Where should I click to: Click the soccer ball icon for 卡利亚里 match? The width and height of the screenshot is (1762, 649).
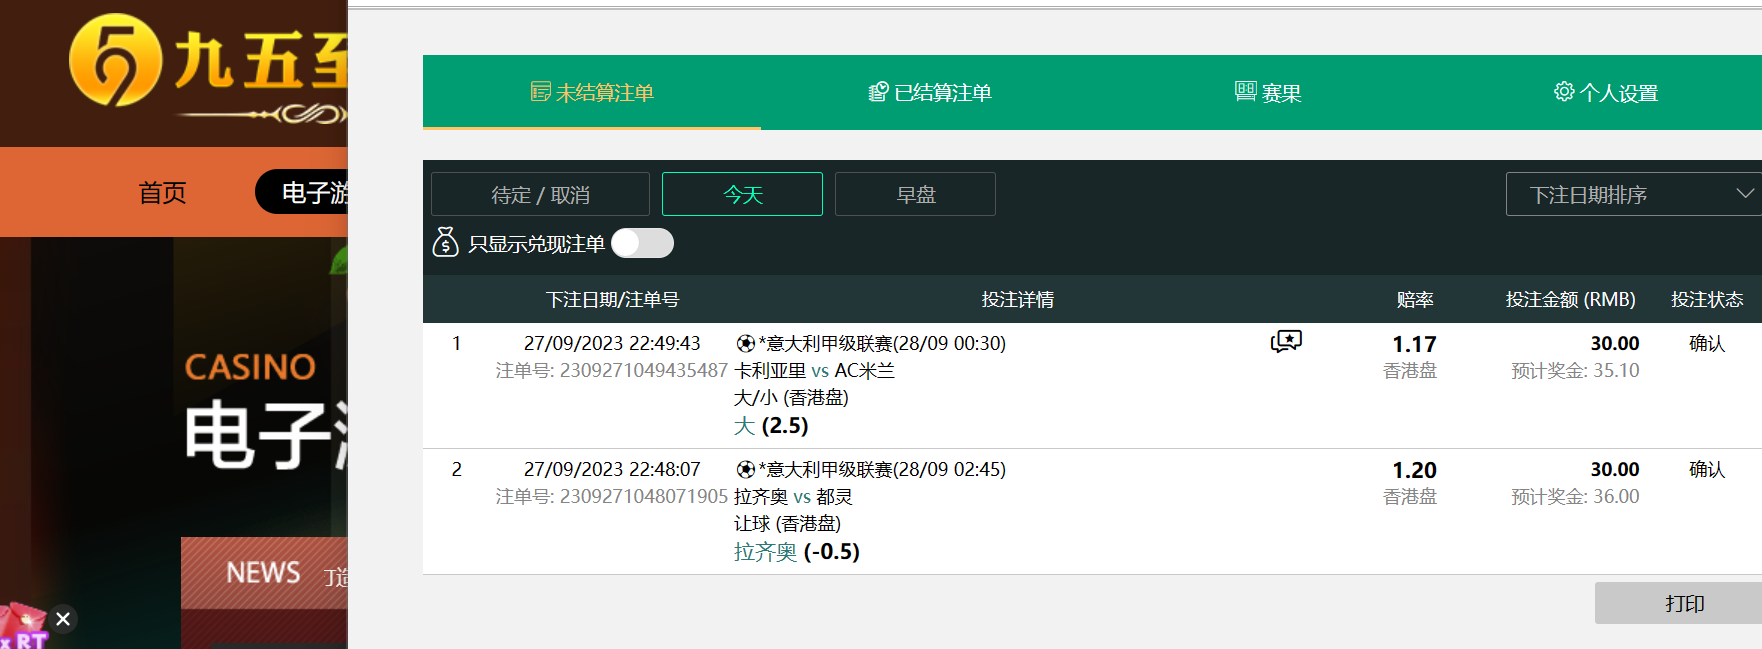point(746,344)
